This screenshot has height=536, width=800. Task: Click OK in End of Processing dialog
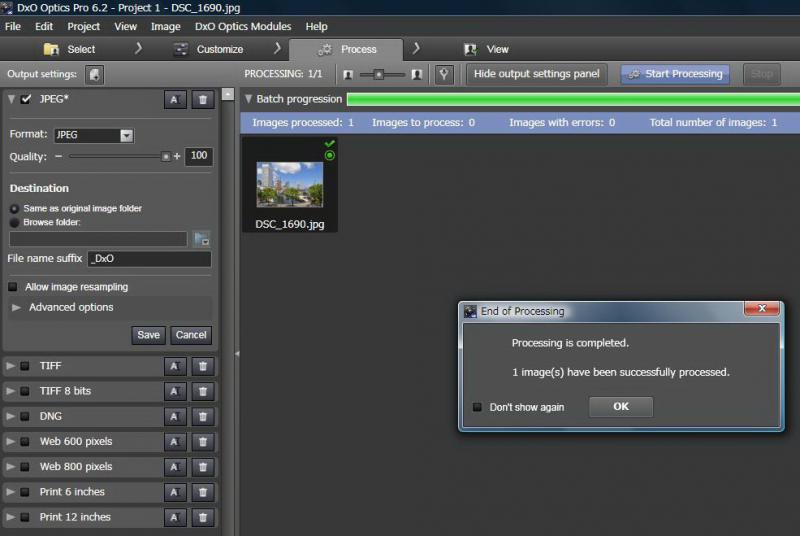[x=621, y=406]
